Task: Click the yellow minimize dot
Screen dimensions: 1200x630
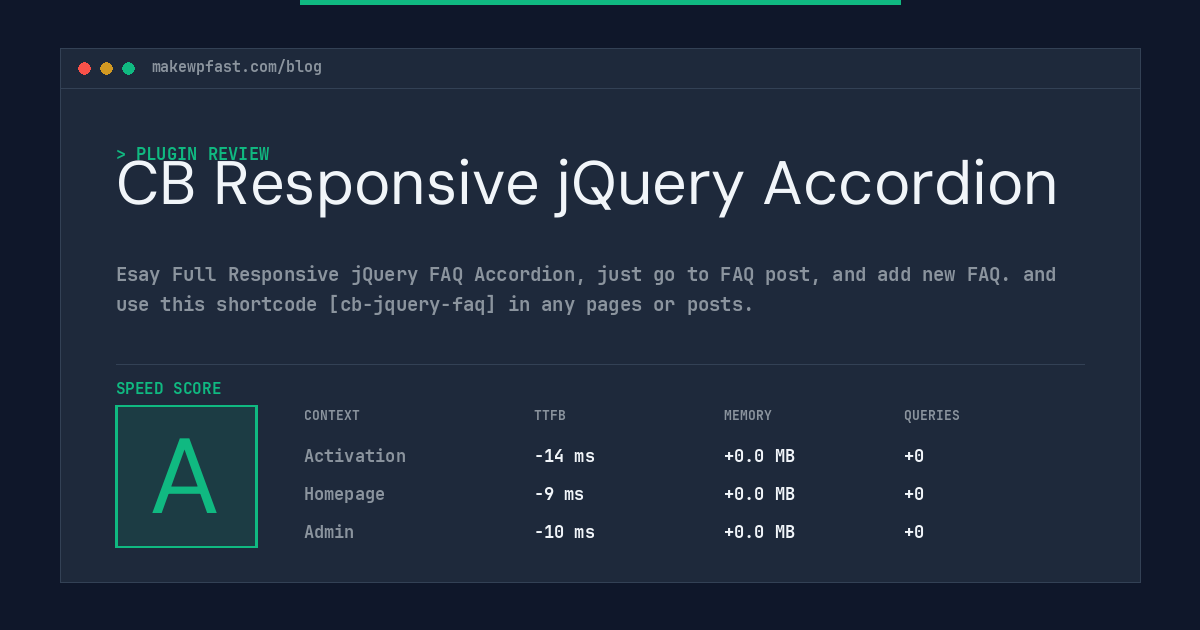Action: coord(106,68)
